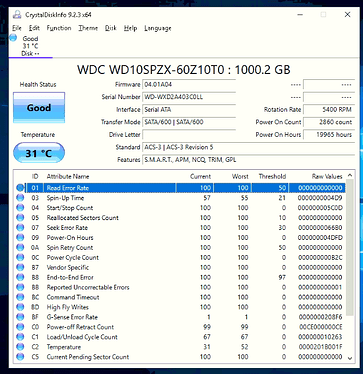Click the Interface field Serial ATA
Screen dimensions: 363x374
tap(189, 110)
